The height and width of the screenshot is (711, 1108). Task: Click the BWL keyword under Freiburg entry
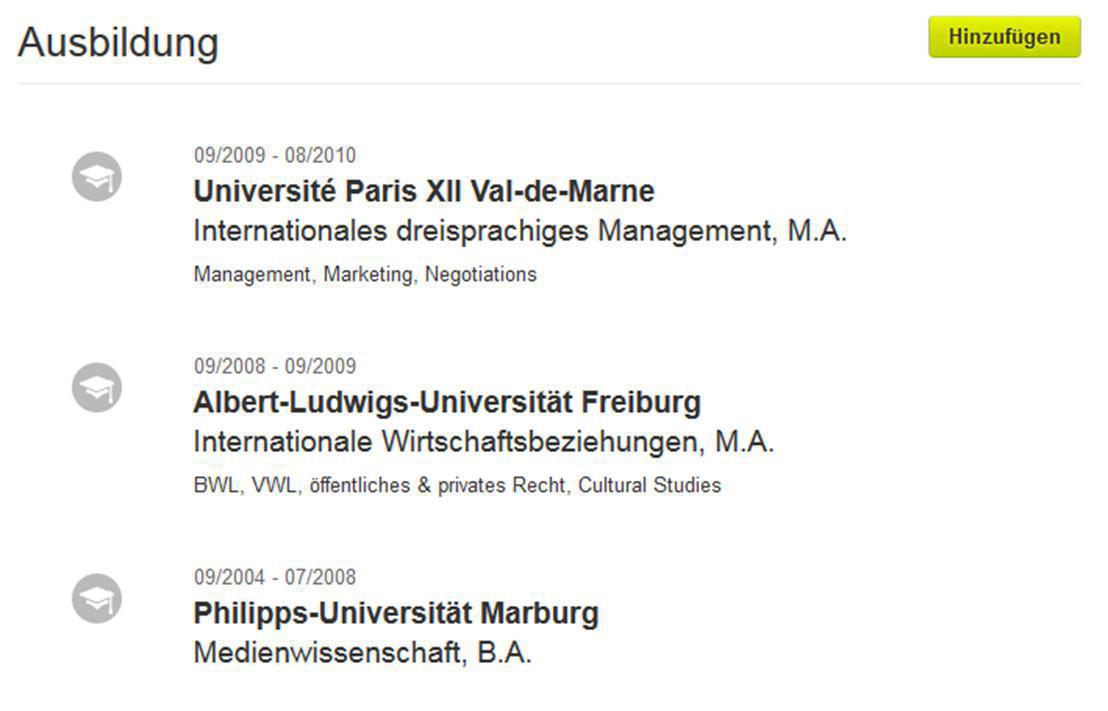(213, 486)
